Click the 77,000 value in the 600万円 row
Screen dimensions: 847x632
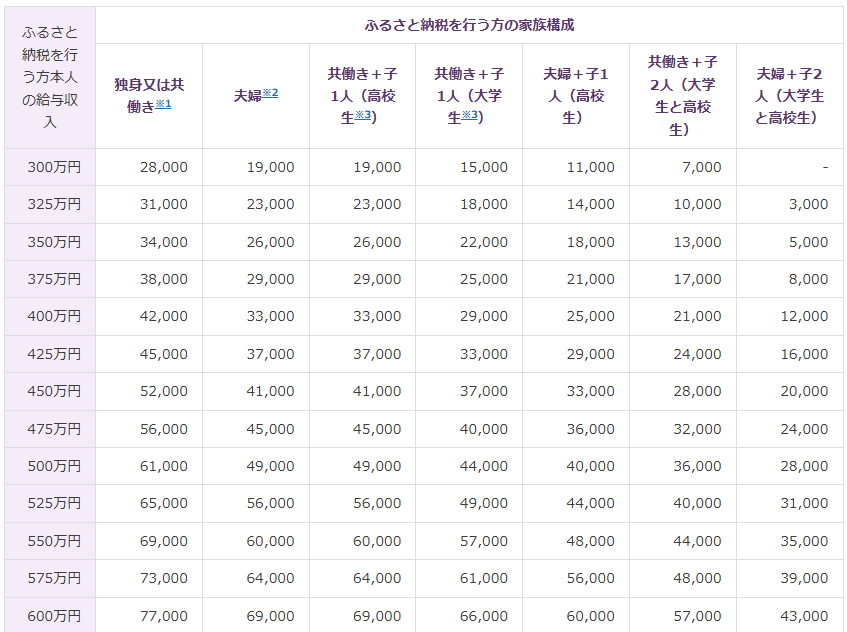[x=166, y=616]
